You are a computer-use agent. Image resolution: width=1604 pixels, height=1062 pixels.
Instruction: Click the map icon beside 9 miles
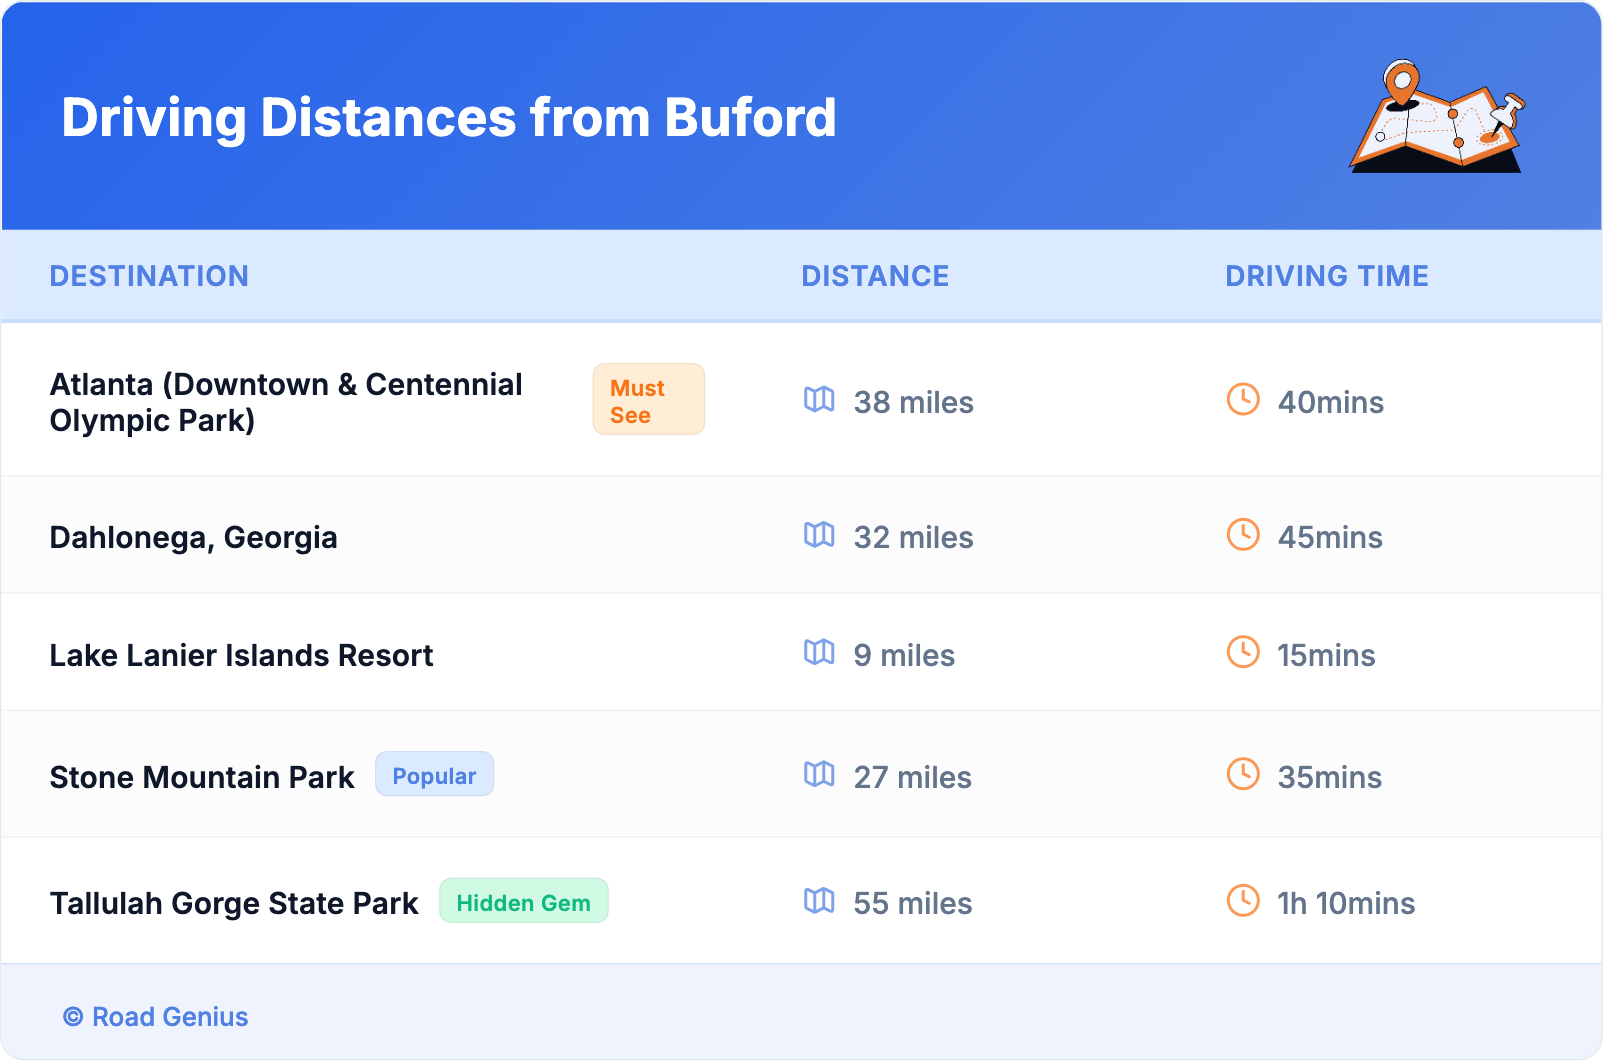pyautogui.click(x=819, y=653)
